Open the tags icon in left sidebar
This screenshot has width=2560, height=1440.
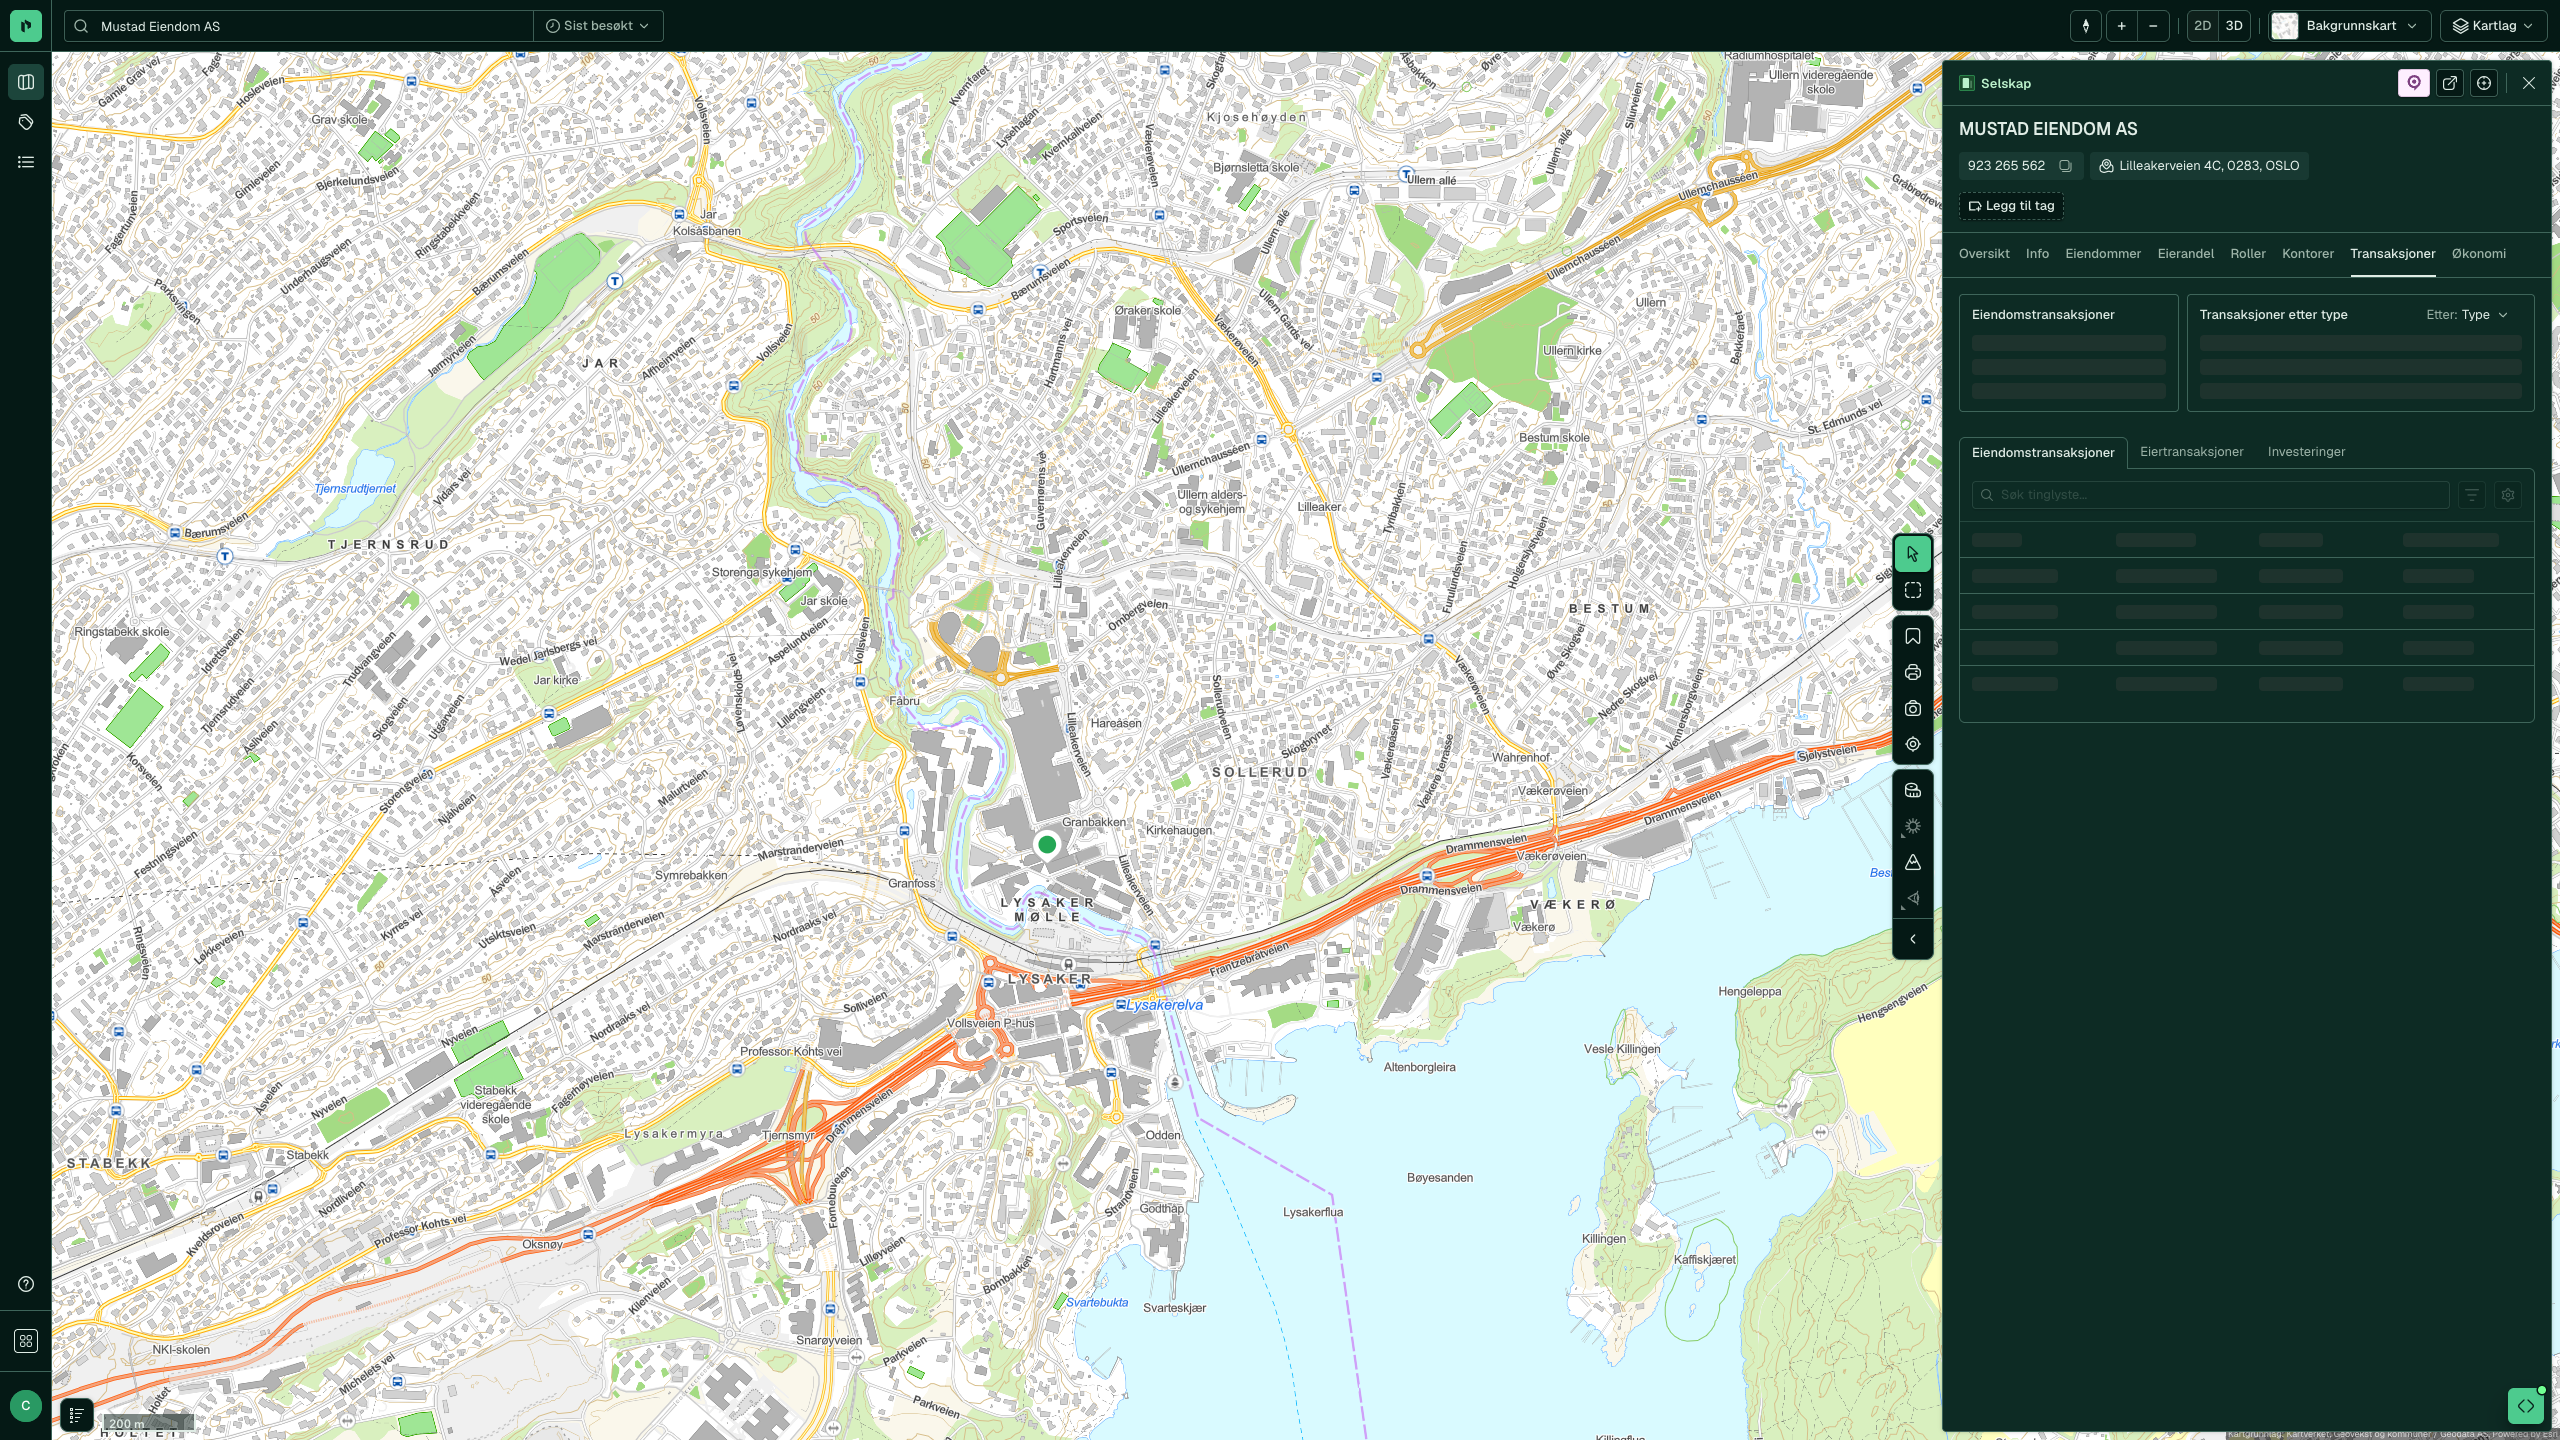[26, 122]
